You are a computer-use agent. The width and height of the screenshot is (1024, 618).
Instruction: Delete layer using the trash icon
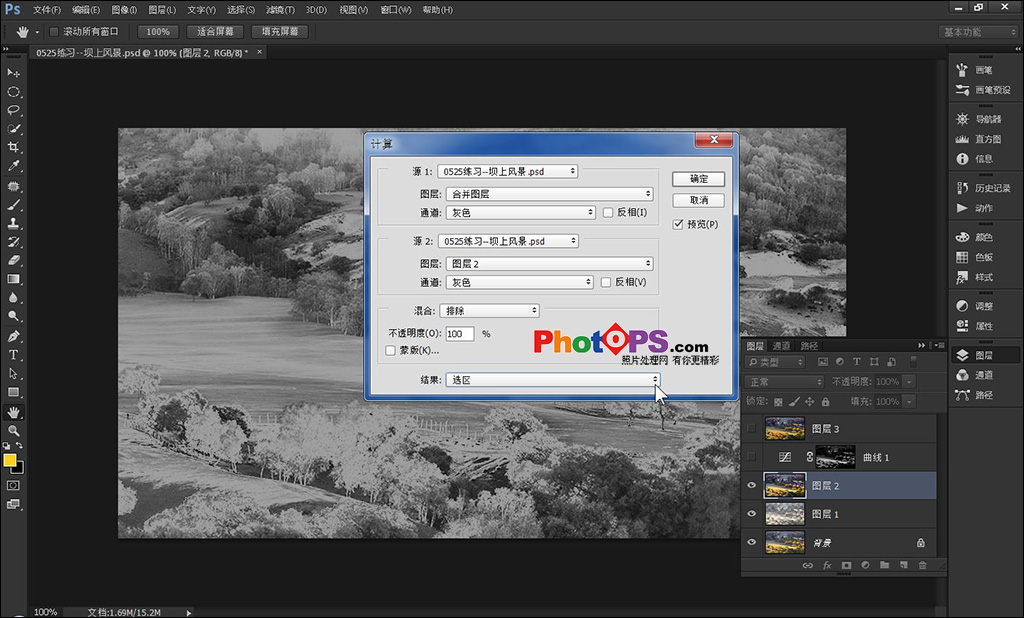(922, 565)
